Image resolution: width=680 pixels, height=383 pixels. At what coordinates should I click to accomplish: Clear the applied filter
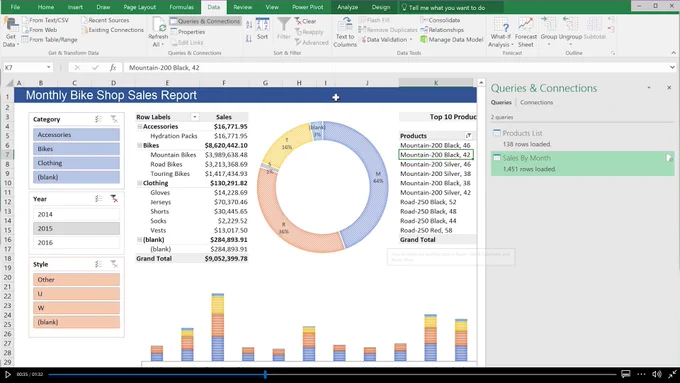tap(306, 21)
